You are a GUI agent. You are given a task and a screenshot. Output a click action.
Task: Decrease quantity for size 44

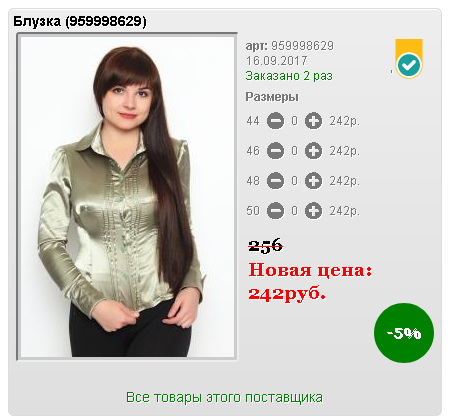[275, 121]
